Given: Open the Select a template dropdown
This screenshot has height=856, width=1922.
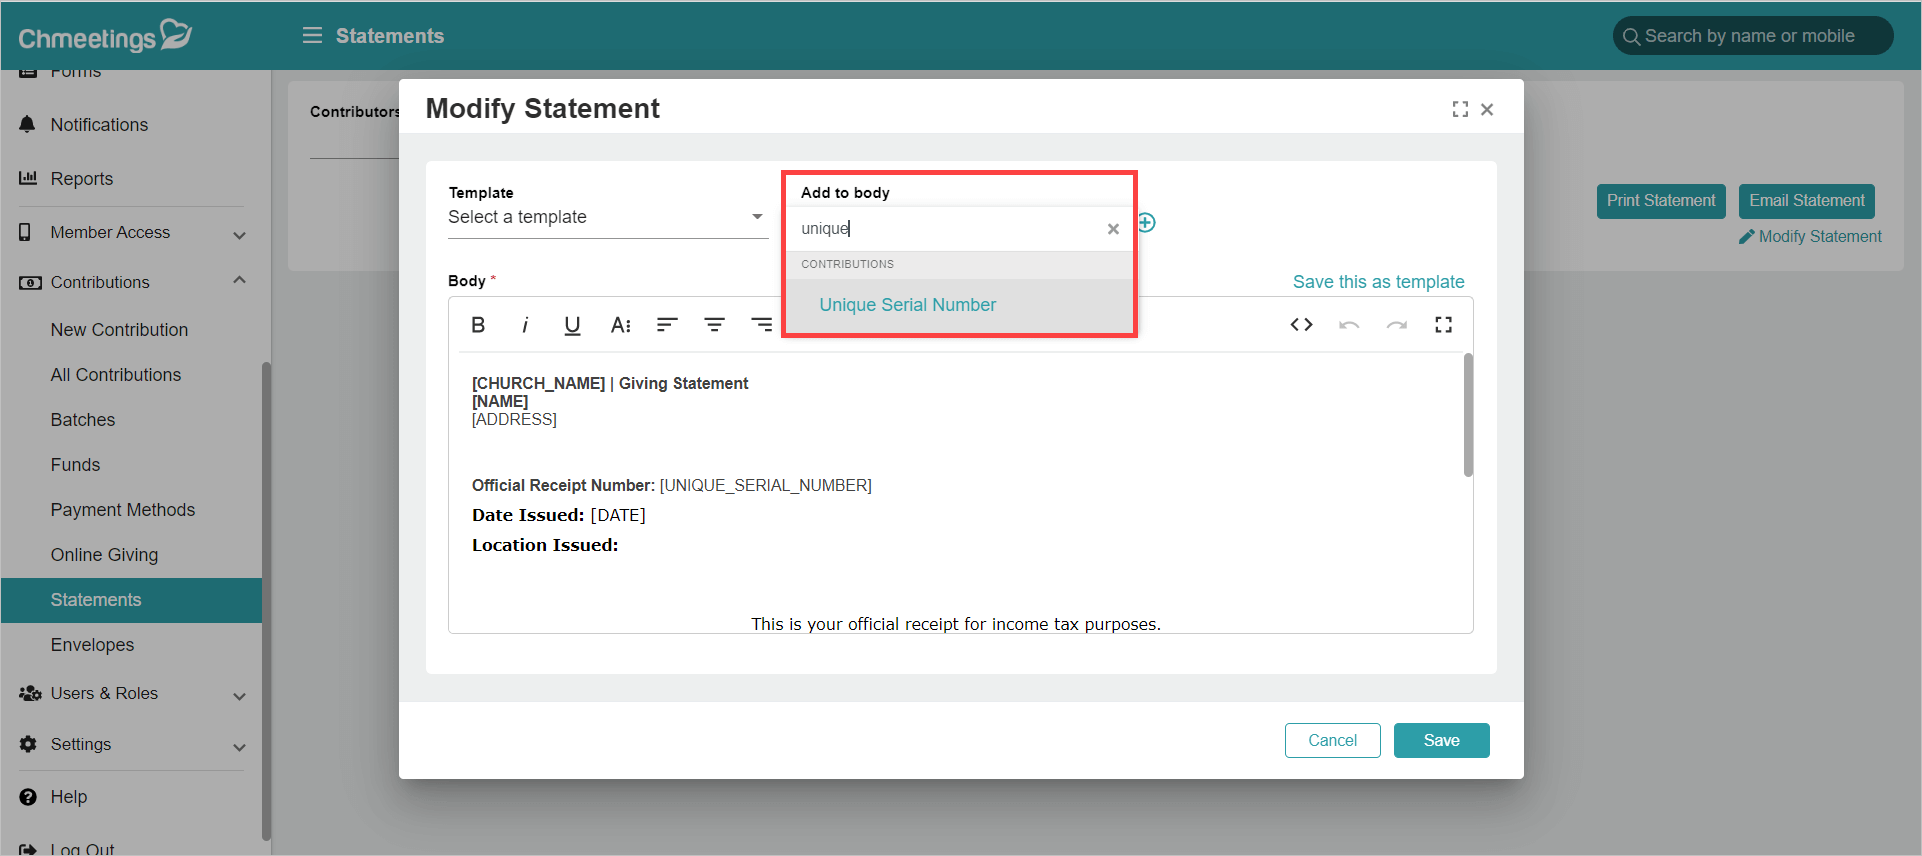Looking at the screenshot, I should pyautogui.click(x=607, y=217).
